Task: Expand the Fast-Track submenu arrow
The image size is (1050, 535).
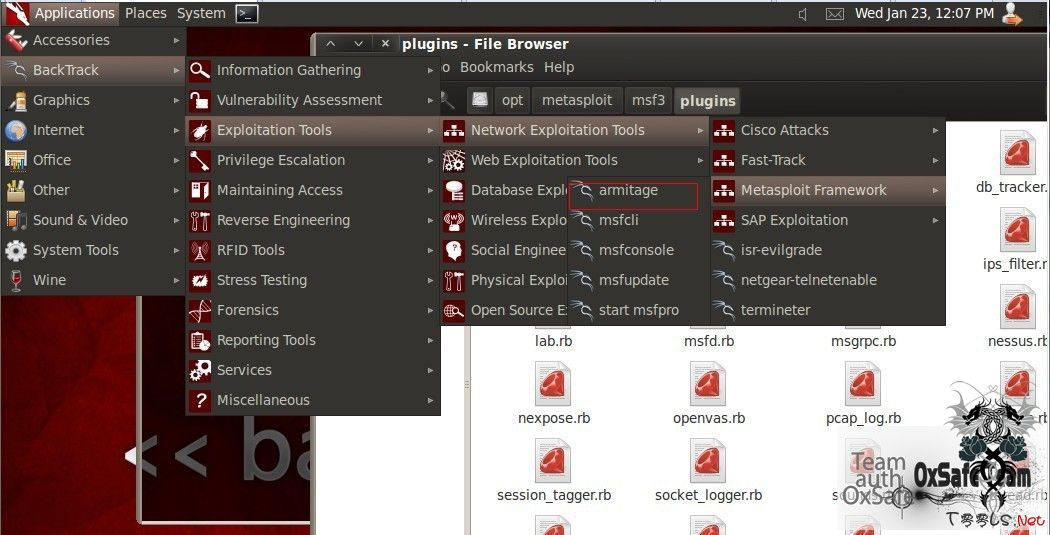Action: click(935, 161)
